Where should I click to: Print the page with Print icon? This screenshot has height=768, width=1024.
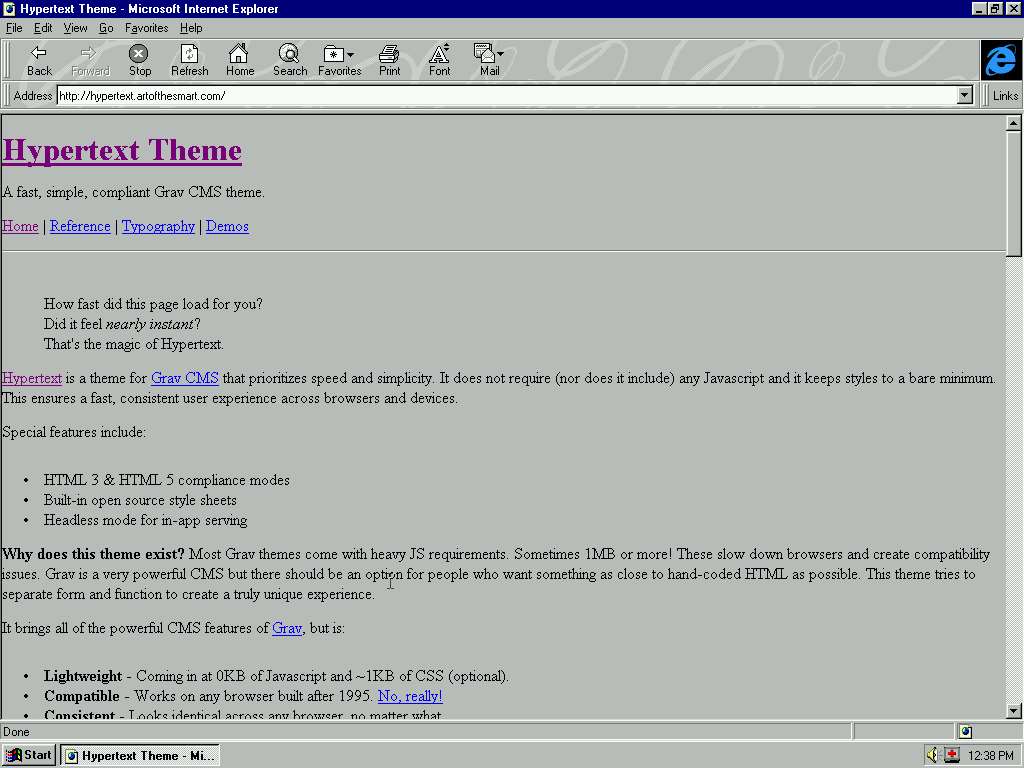pyautogui.click(x=389, y=60)
